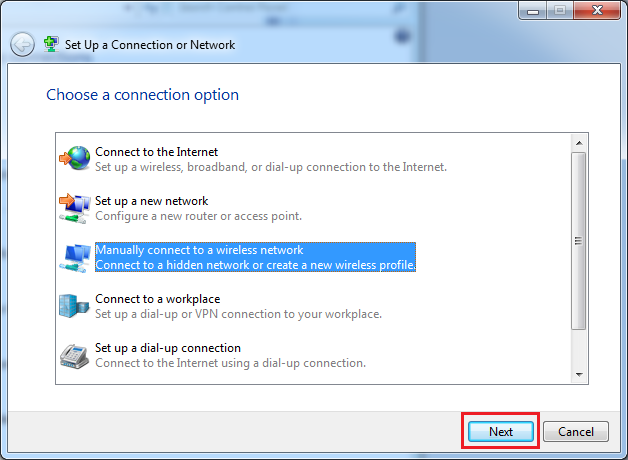Click the Connect to a workplace building icon
This screenshot has width=628, height=460.
(x=75, y=306)
